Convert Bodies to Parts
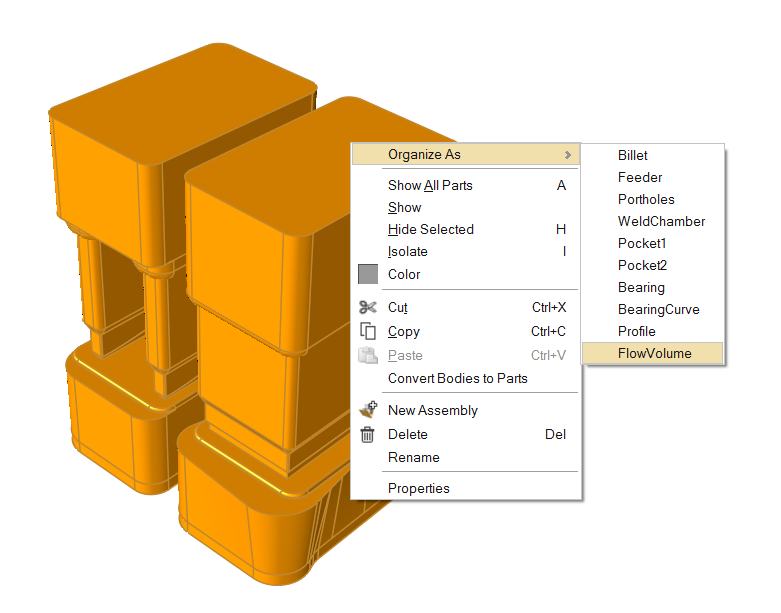 click(457, 378)
